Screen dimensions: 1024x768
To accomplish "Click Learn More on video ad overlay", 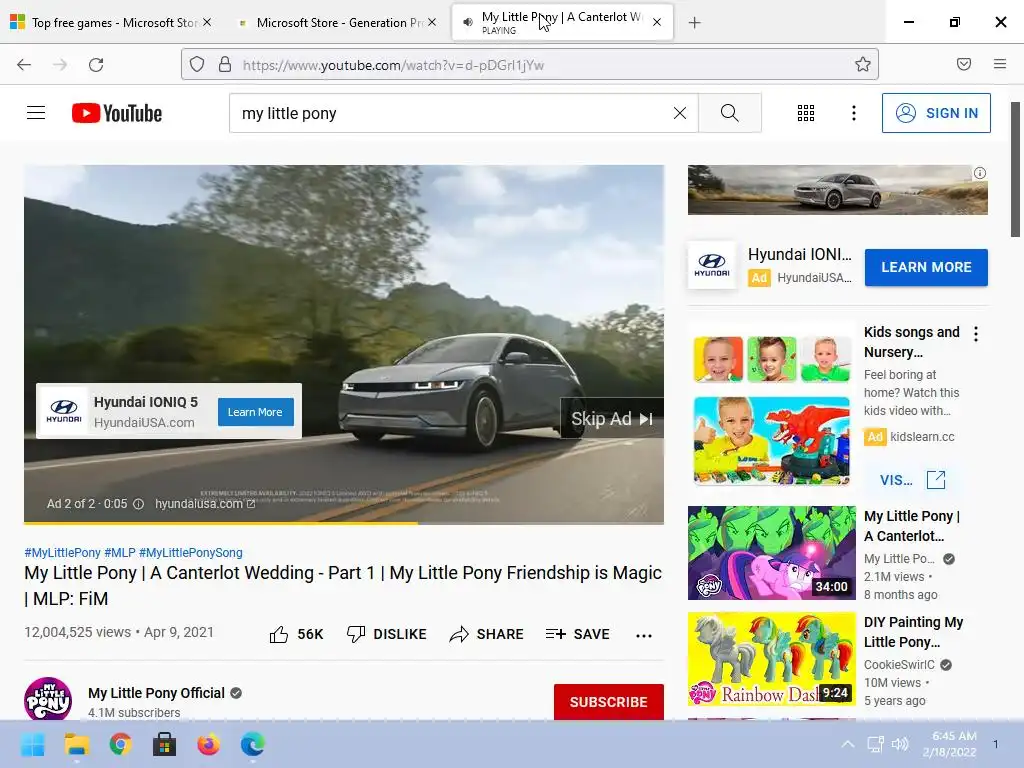I will click(x=255, y=412).
